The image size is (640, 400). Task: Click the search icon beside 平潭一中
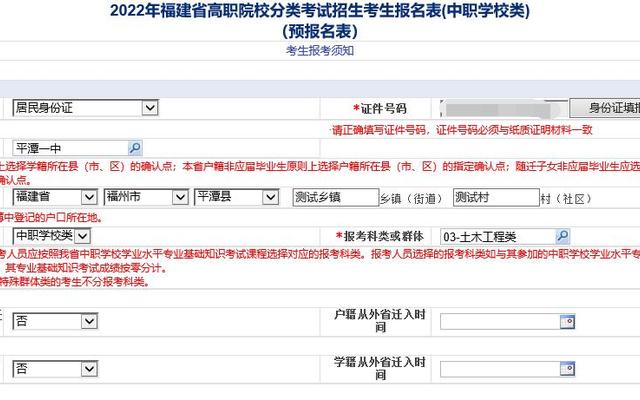coord(135,148)
